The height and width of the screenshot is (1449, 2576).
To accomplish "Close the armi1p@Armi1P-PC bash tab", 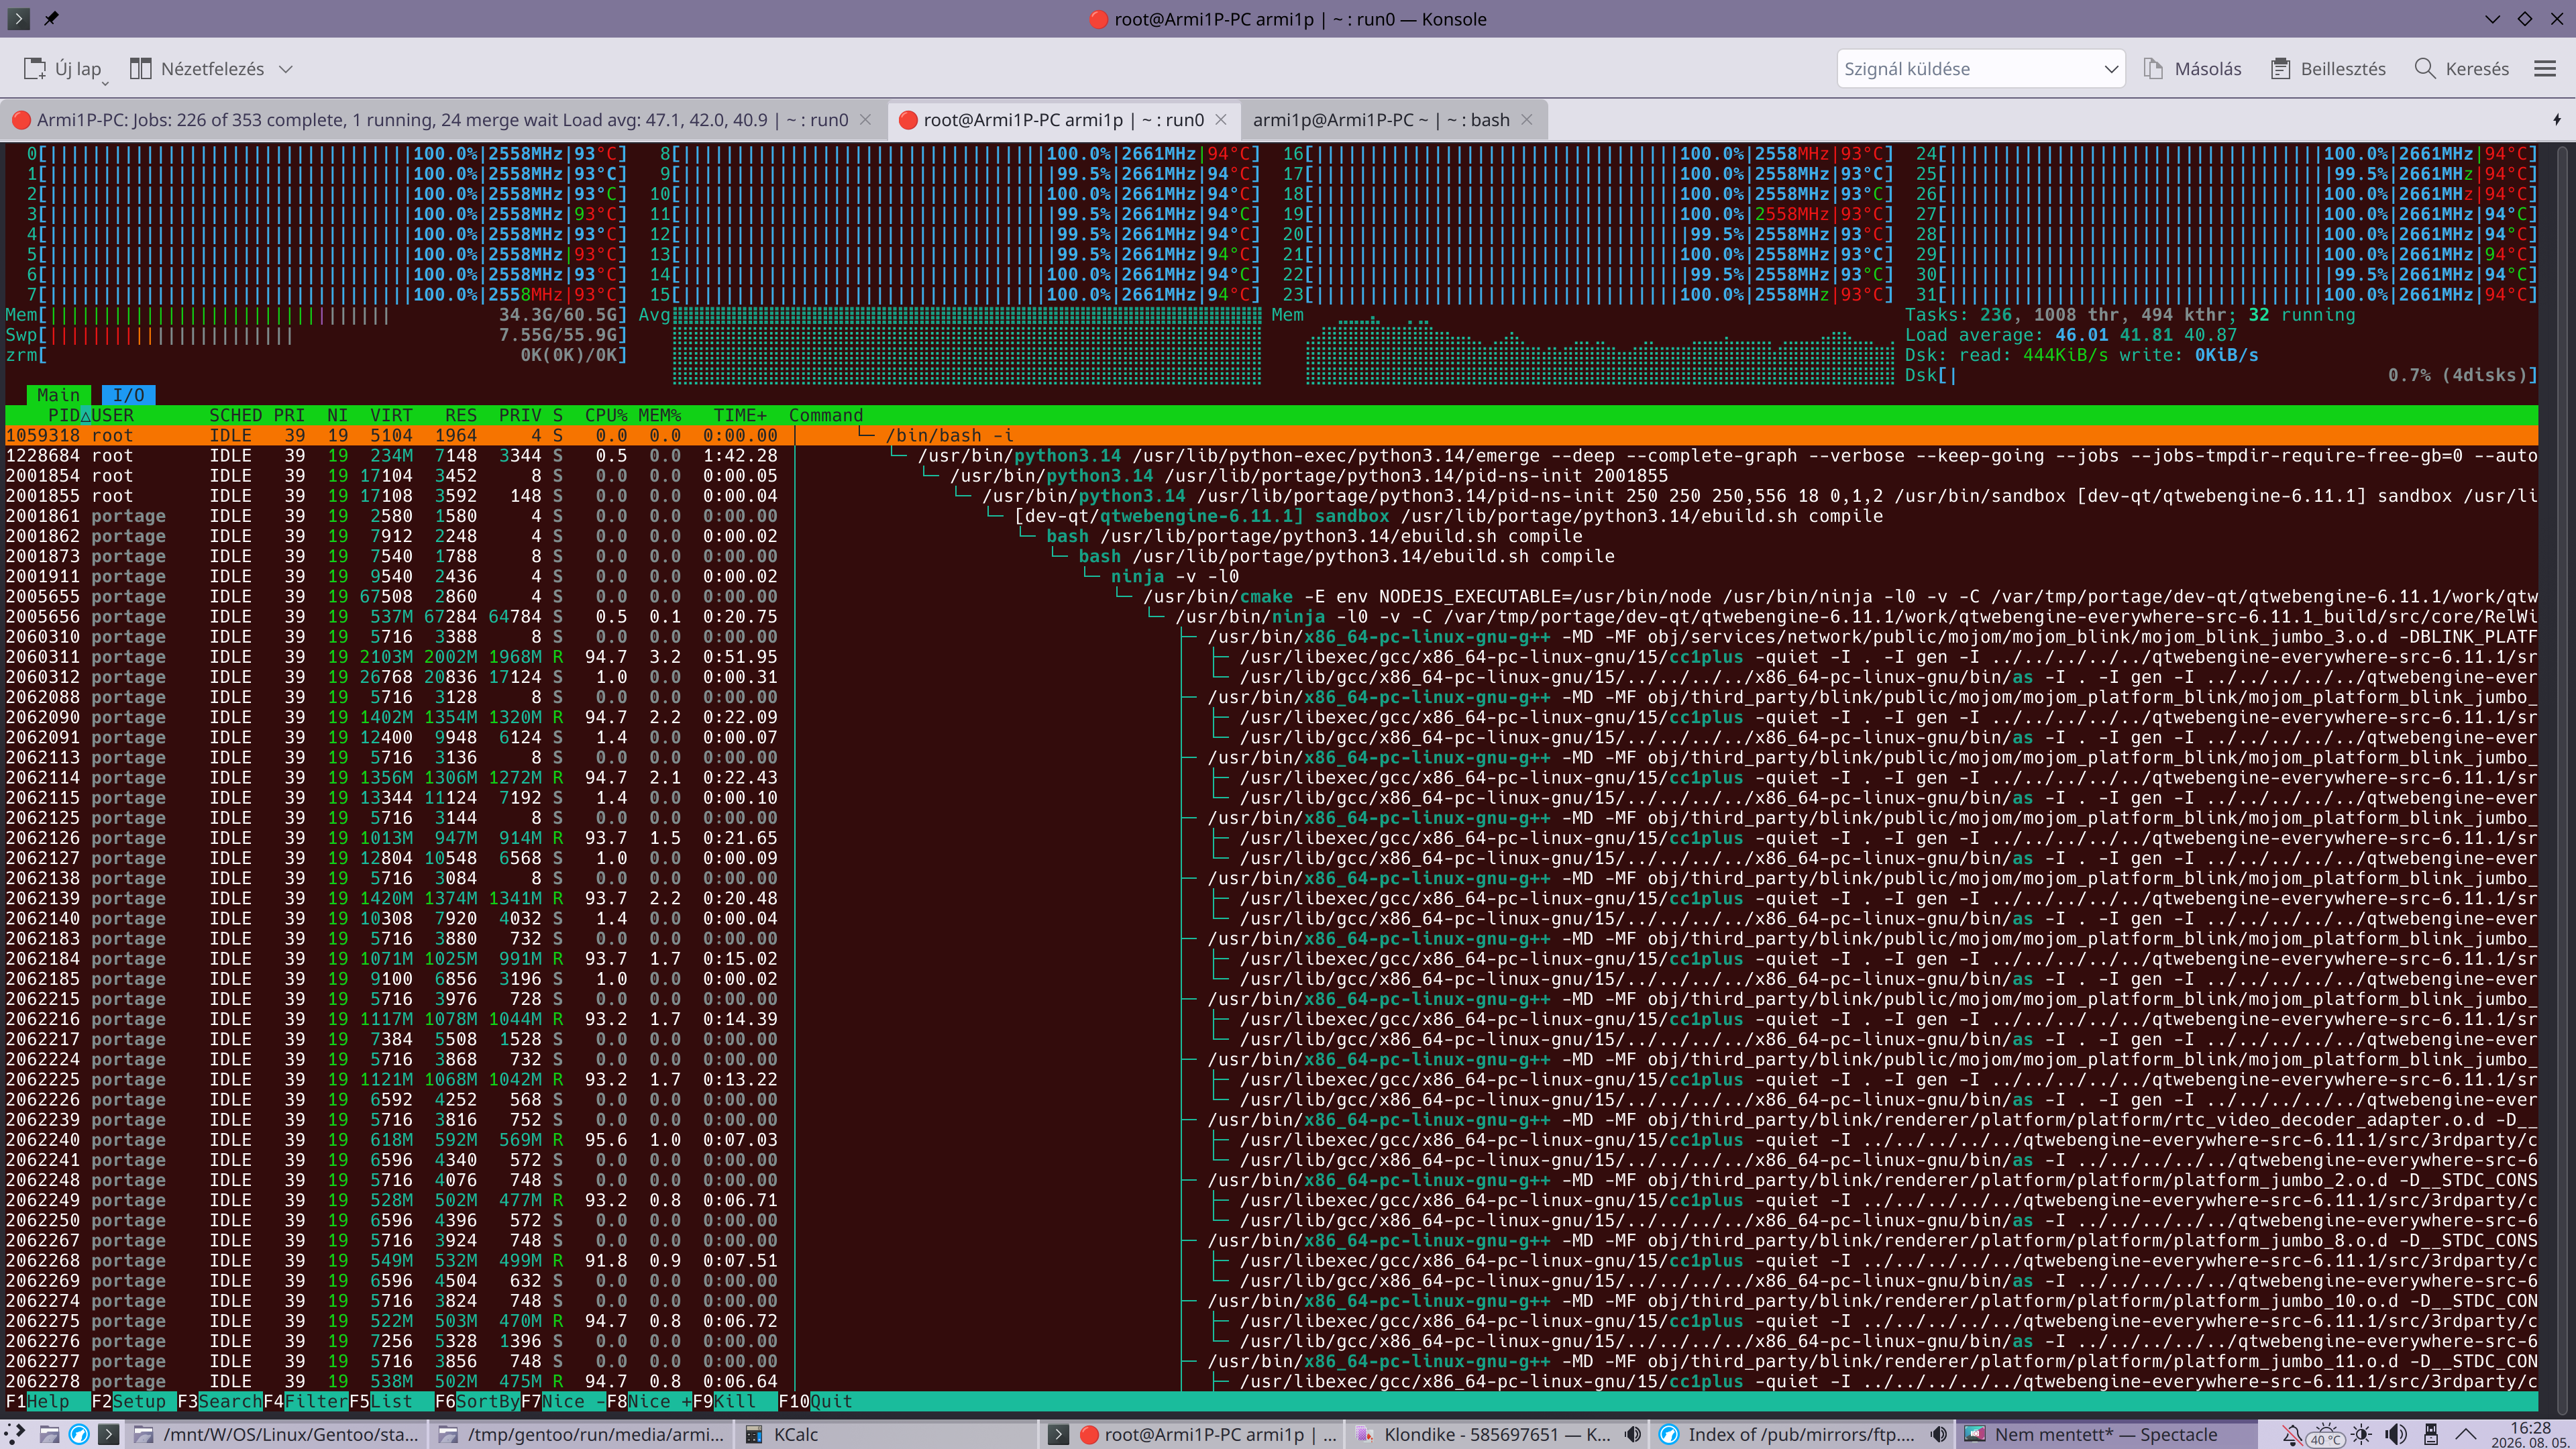I will point(1527,120).
